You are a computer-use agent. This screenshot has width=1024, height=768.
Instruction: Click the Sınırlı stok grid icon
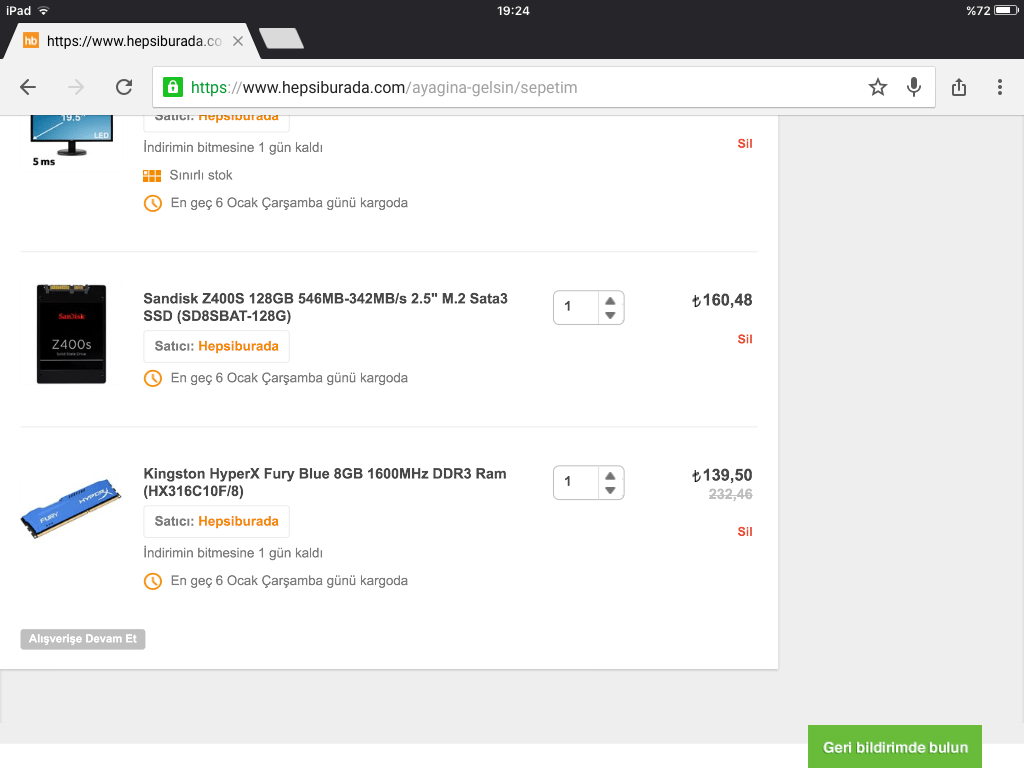point(152,175)
